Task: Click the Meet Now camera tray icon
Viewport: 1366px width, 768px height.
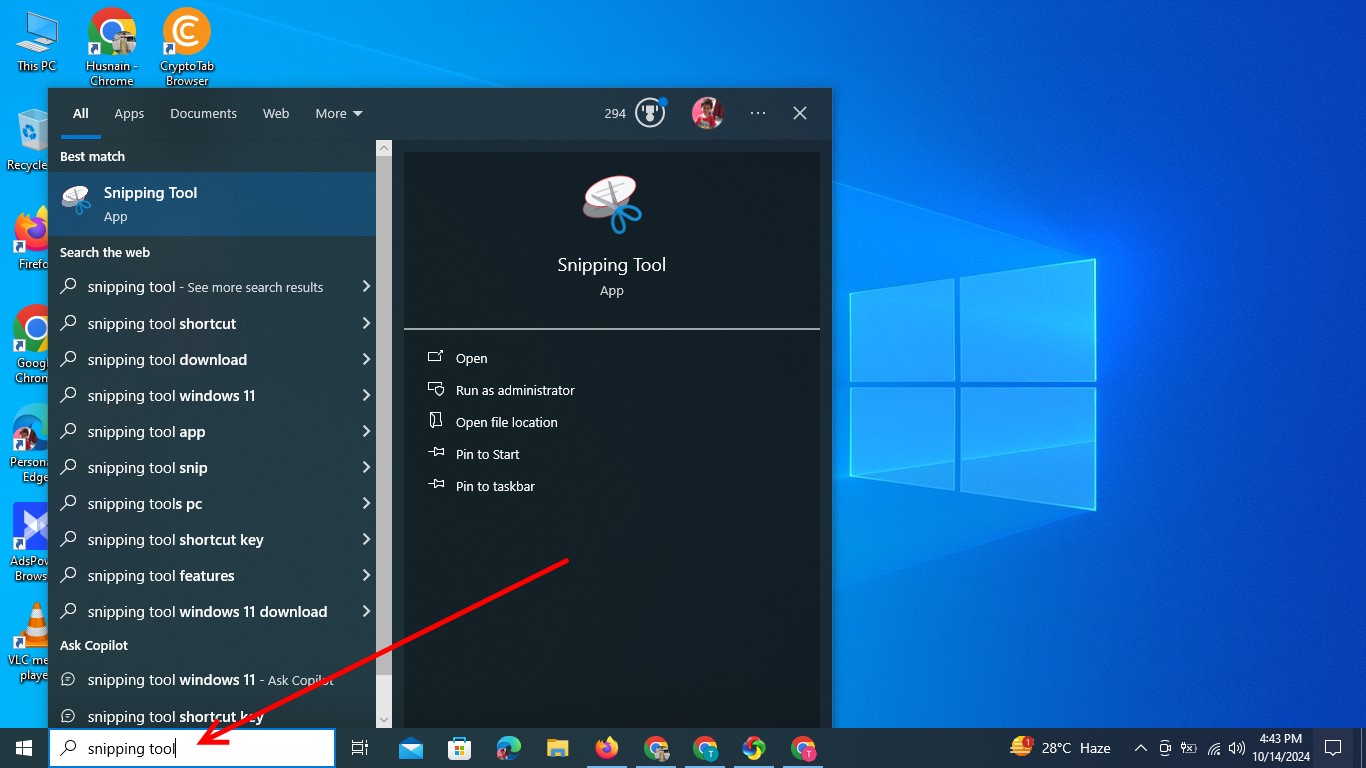Action: (x=1165, y=748)
